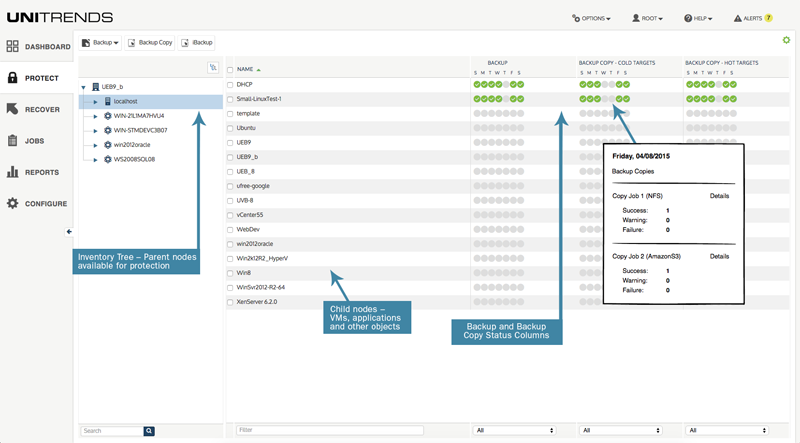
Task: Select the localhost server icon
Action: click(x=108, y=102)
